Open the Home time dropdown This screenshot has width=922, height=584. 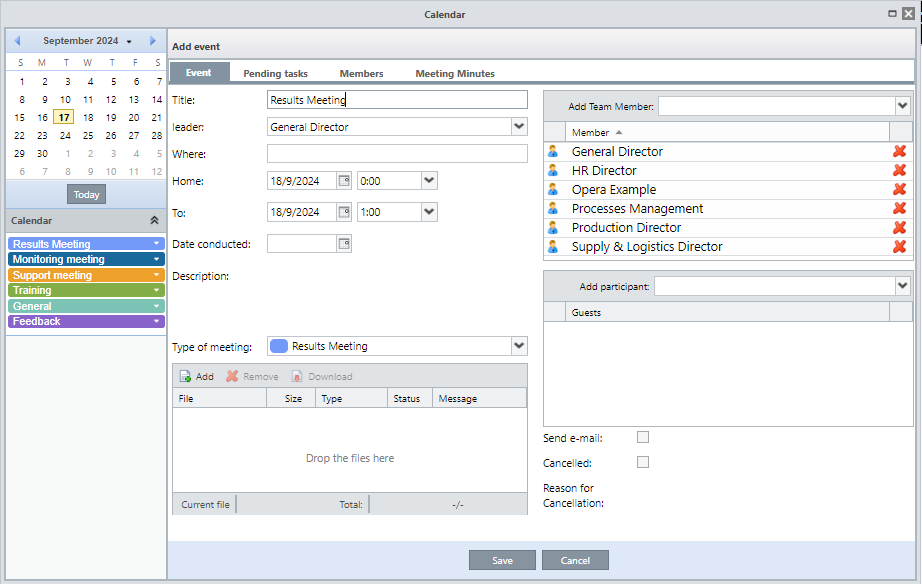coord(429,181)
